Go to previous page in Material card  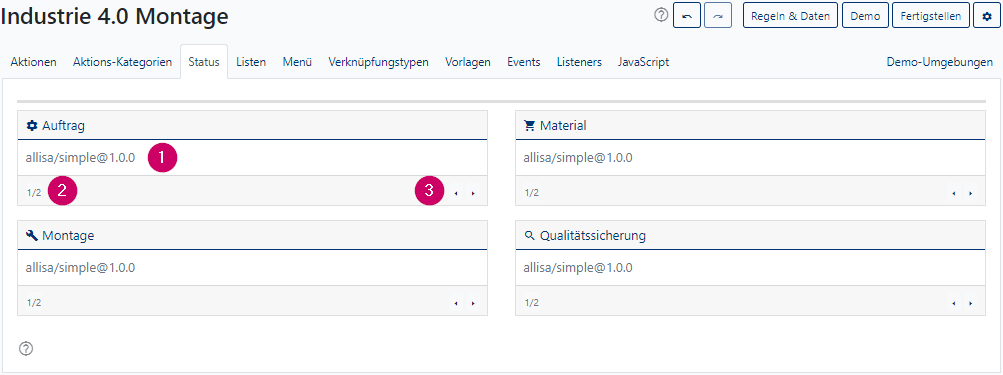953,193
